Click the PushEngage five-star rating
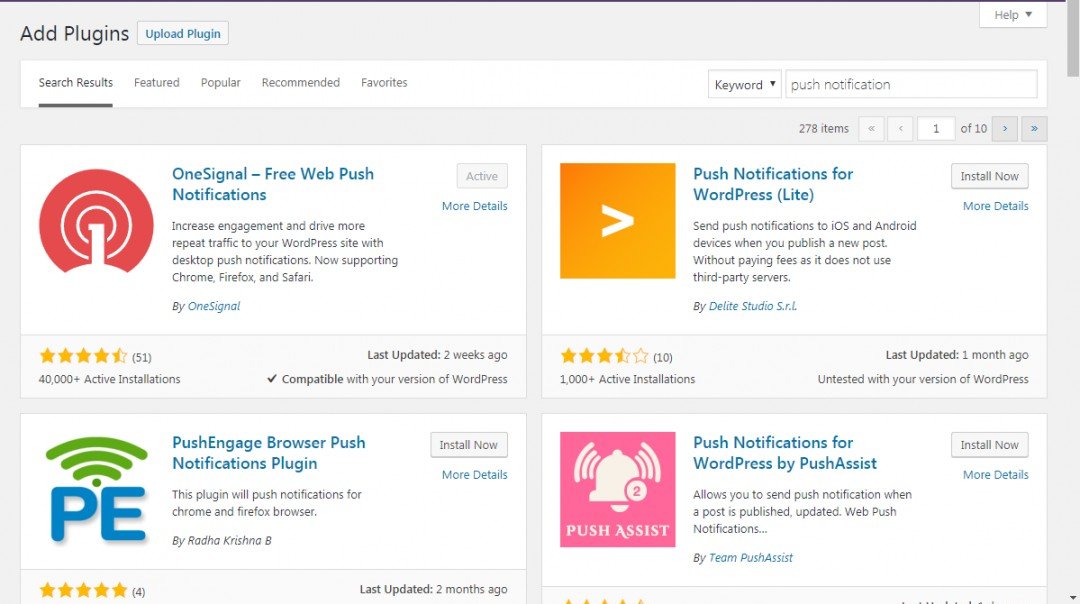Viewport: 1080px width, 604px height. pyautogui.click(x=83, y=590)
